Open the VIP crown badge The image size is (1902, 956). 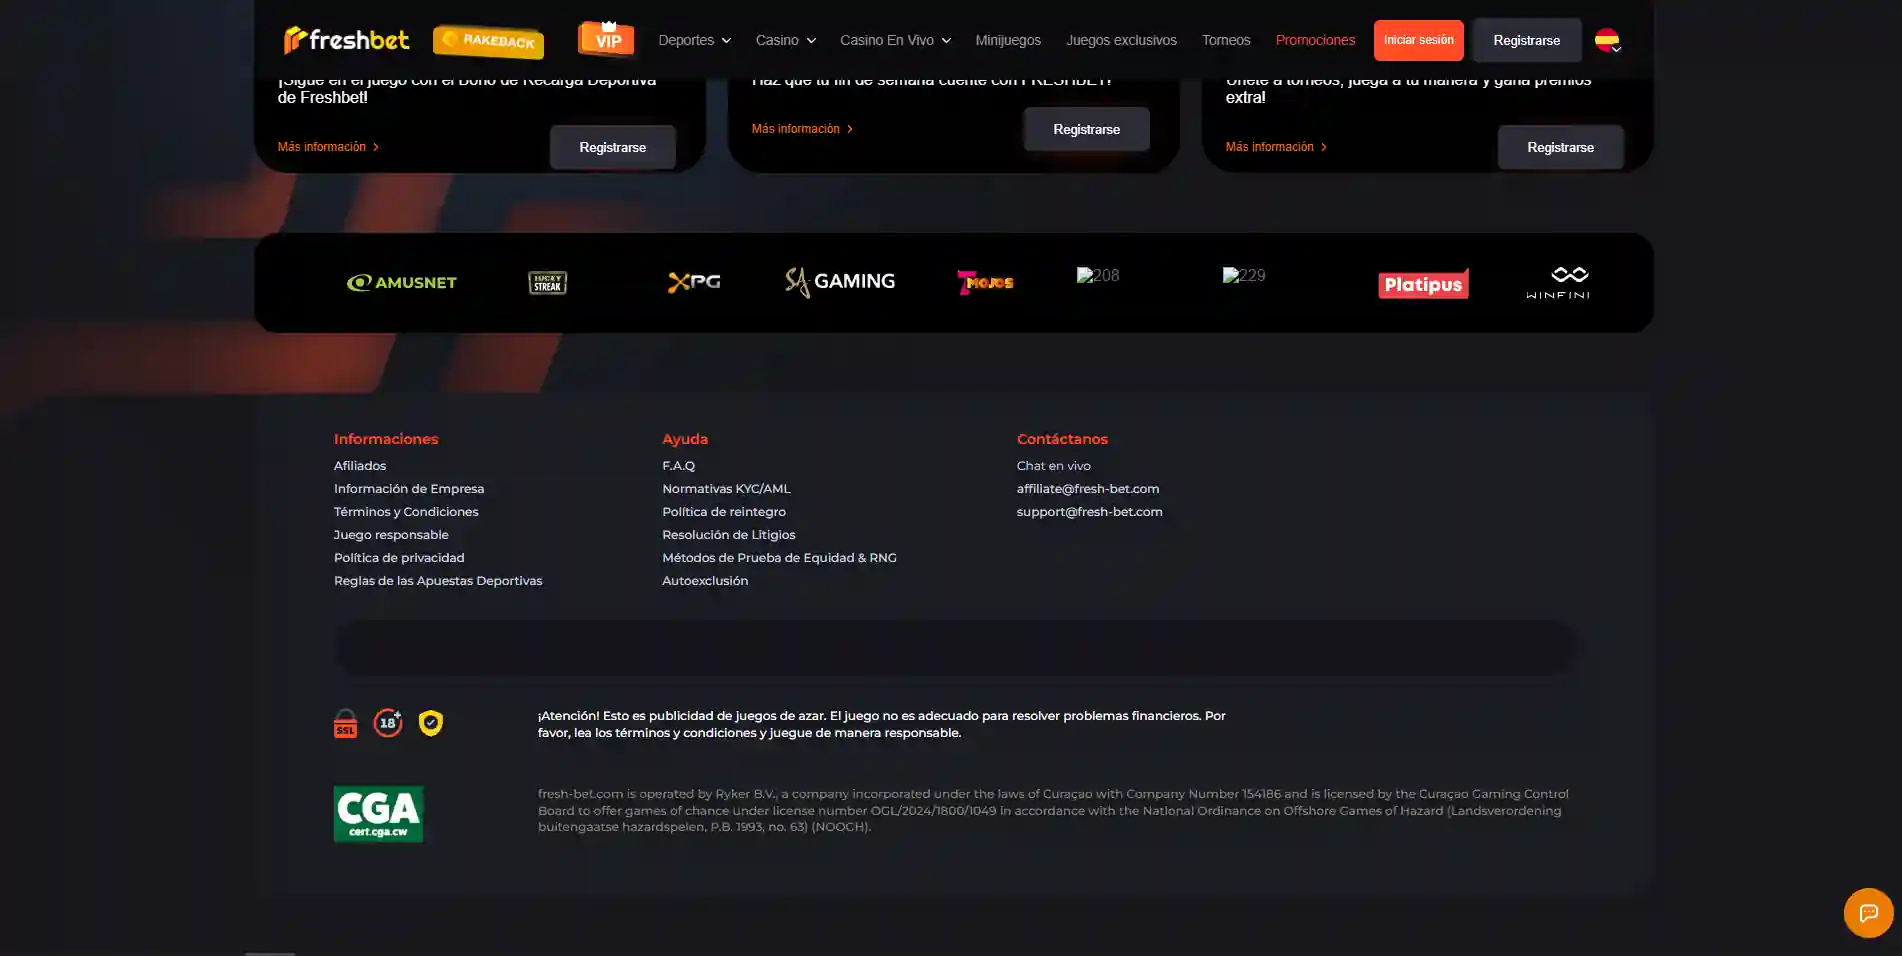[606, 39]
